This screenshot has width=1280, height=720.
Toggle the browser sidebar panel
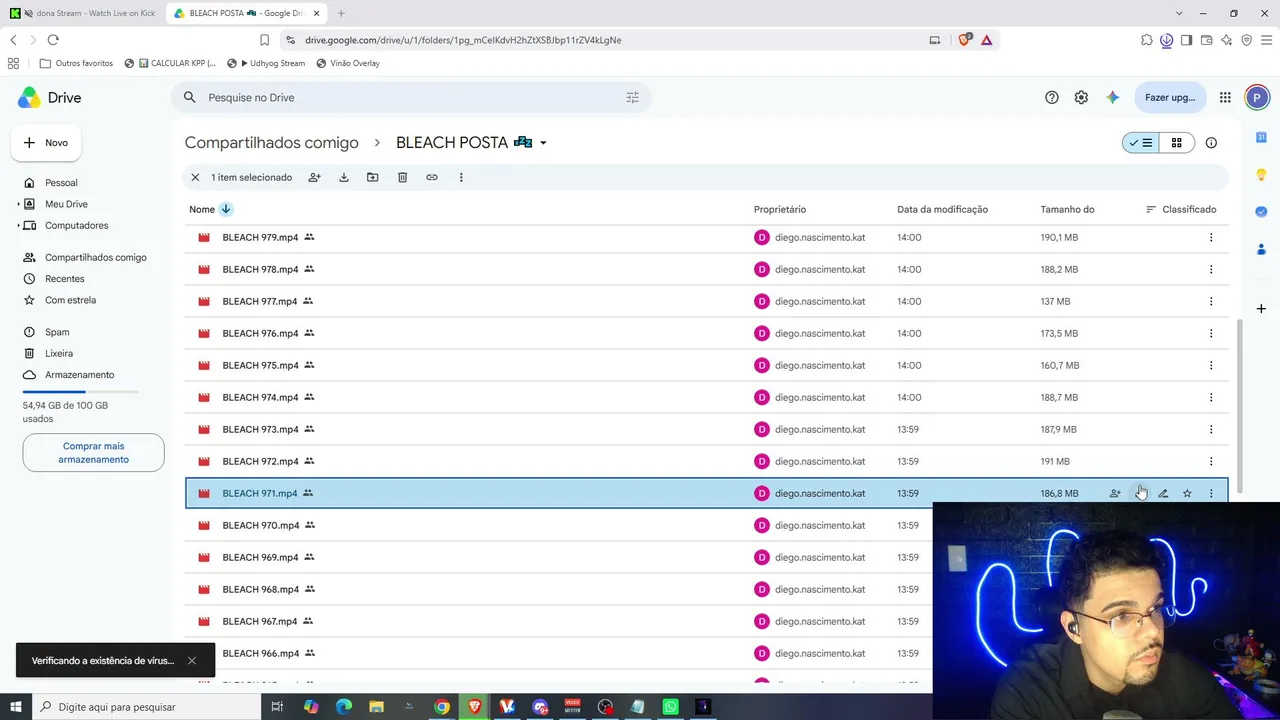pos(1186,40)
